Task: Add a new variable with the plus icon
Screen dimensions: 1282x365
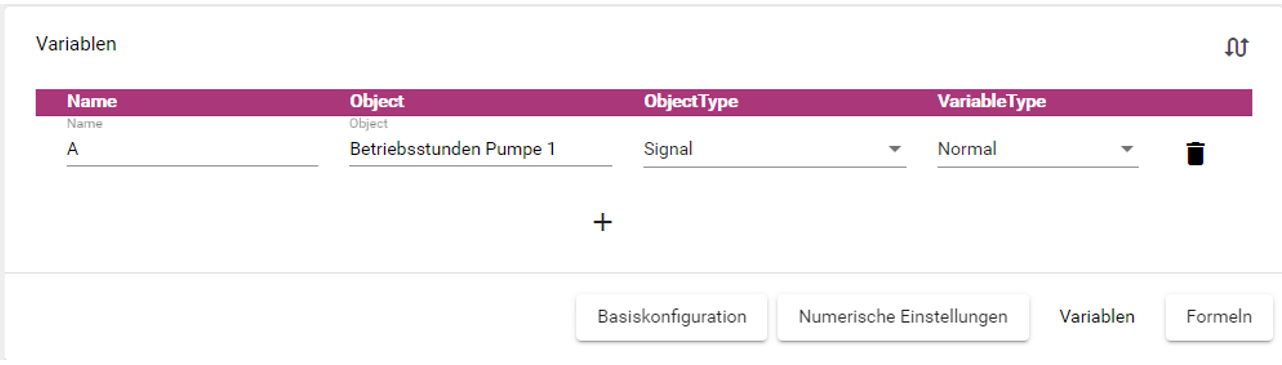Action: pyautogui.click(x=603, y=222)
